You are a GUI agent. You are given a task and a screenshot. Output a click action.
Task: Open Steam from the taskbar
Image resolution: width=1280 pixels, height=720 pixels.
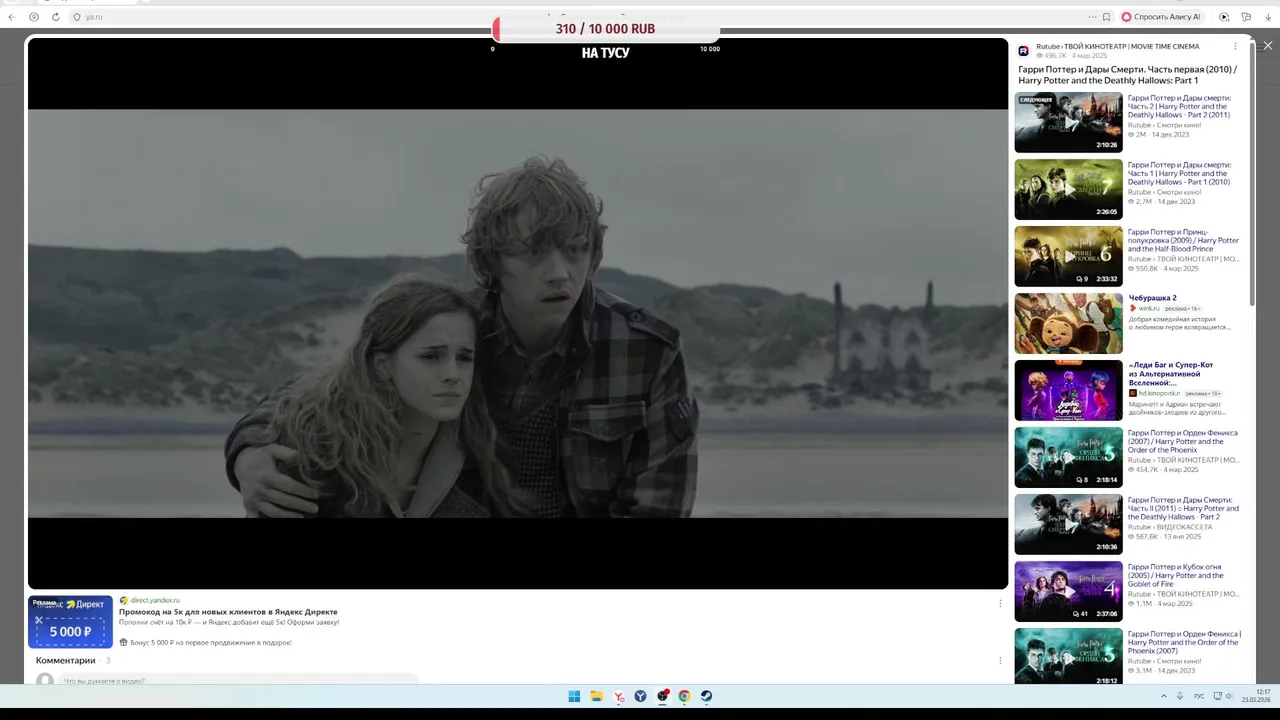coord(706,696)
